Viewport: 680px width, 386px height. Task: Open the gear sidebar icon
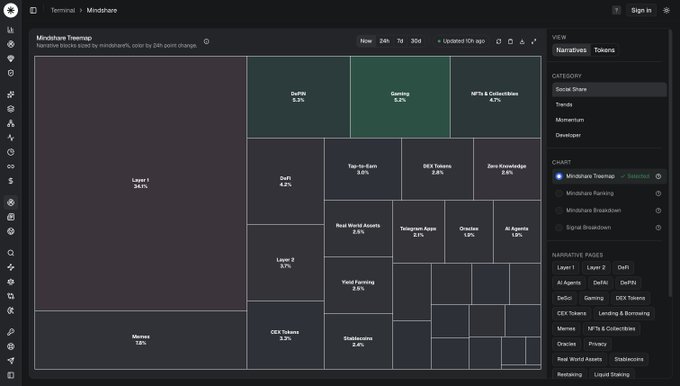(x=11, y=282)
